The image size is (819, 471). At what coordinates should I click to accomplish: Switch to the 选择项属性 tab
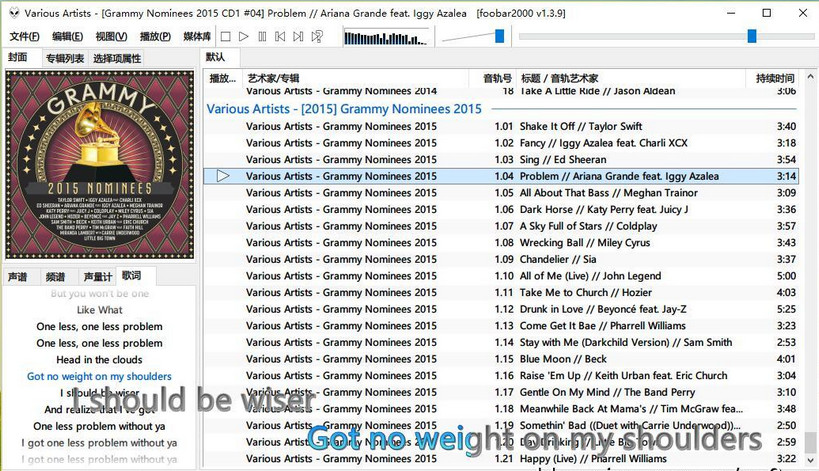pos(117,58)
